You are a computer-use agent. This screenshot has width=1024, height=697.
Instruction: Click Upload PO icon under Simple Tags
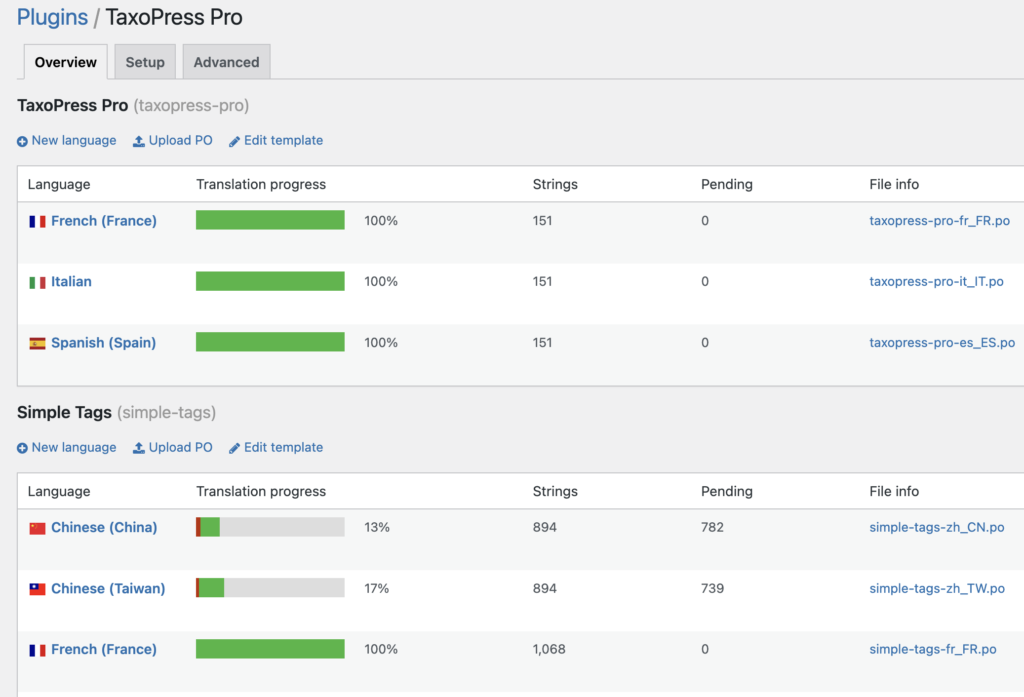(x=138, y=448)
